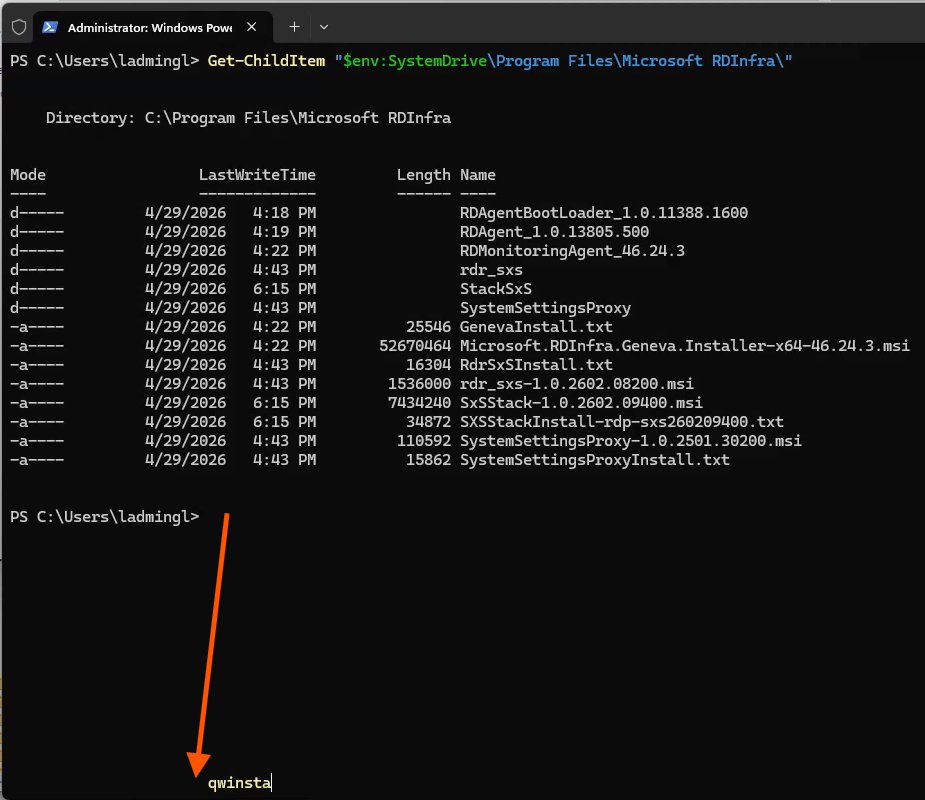Click RDMonitoringAgent_46.24.3 folder name
The height and width of the screenshot is (800, 925).
572,251
